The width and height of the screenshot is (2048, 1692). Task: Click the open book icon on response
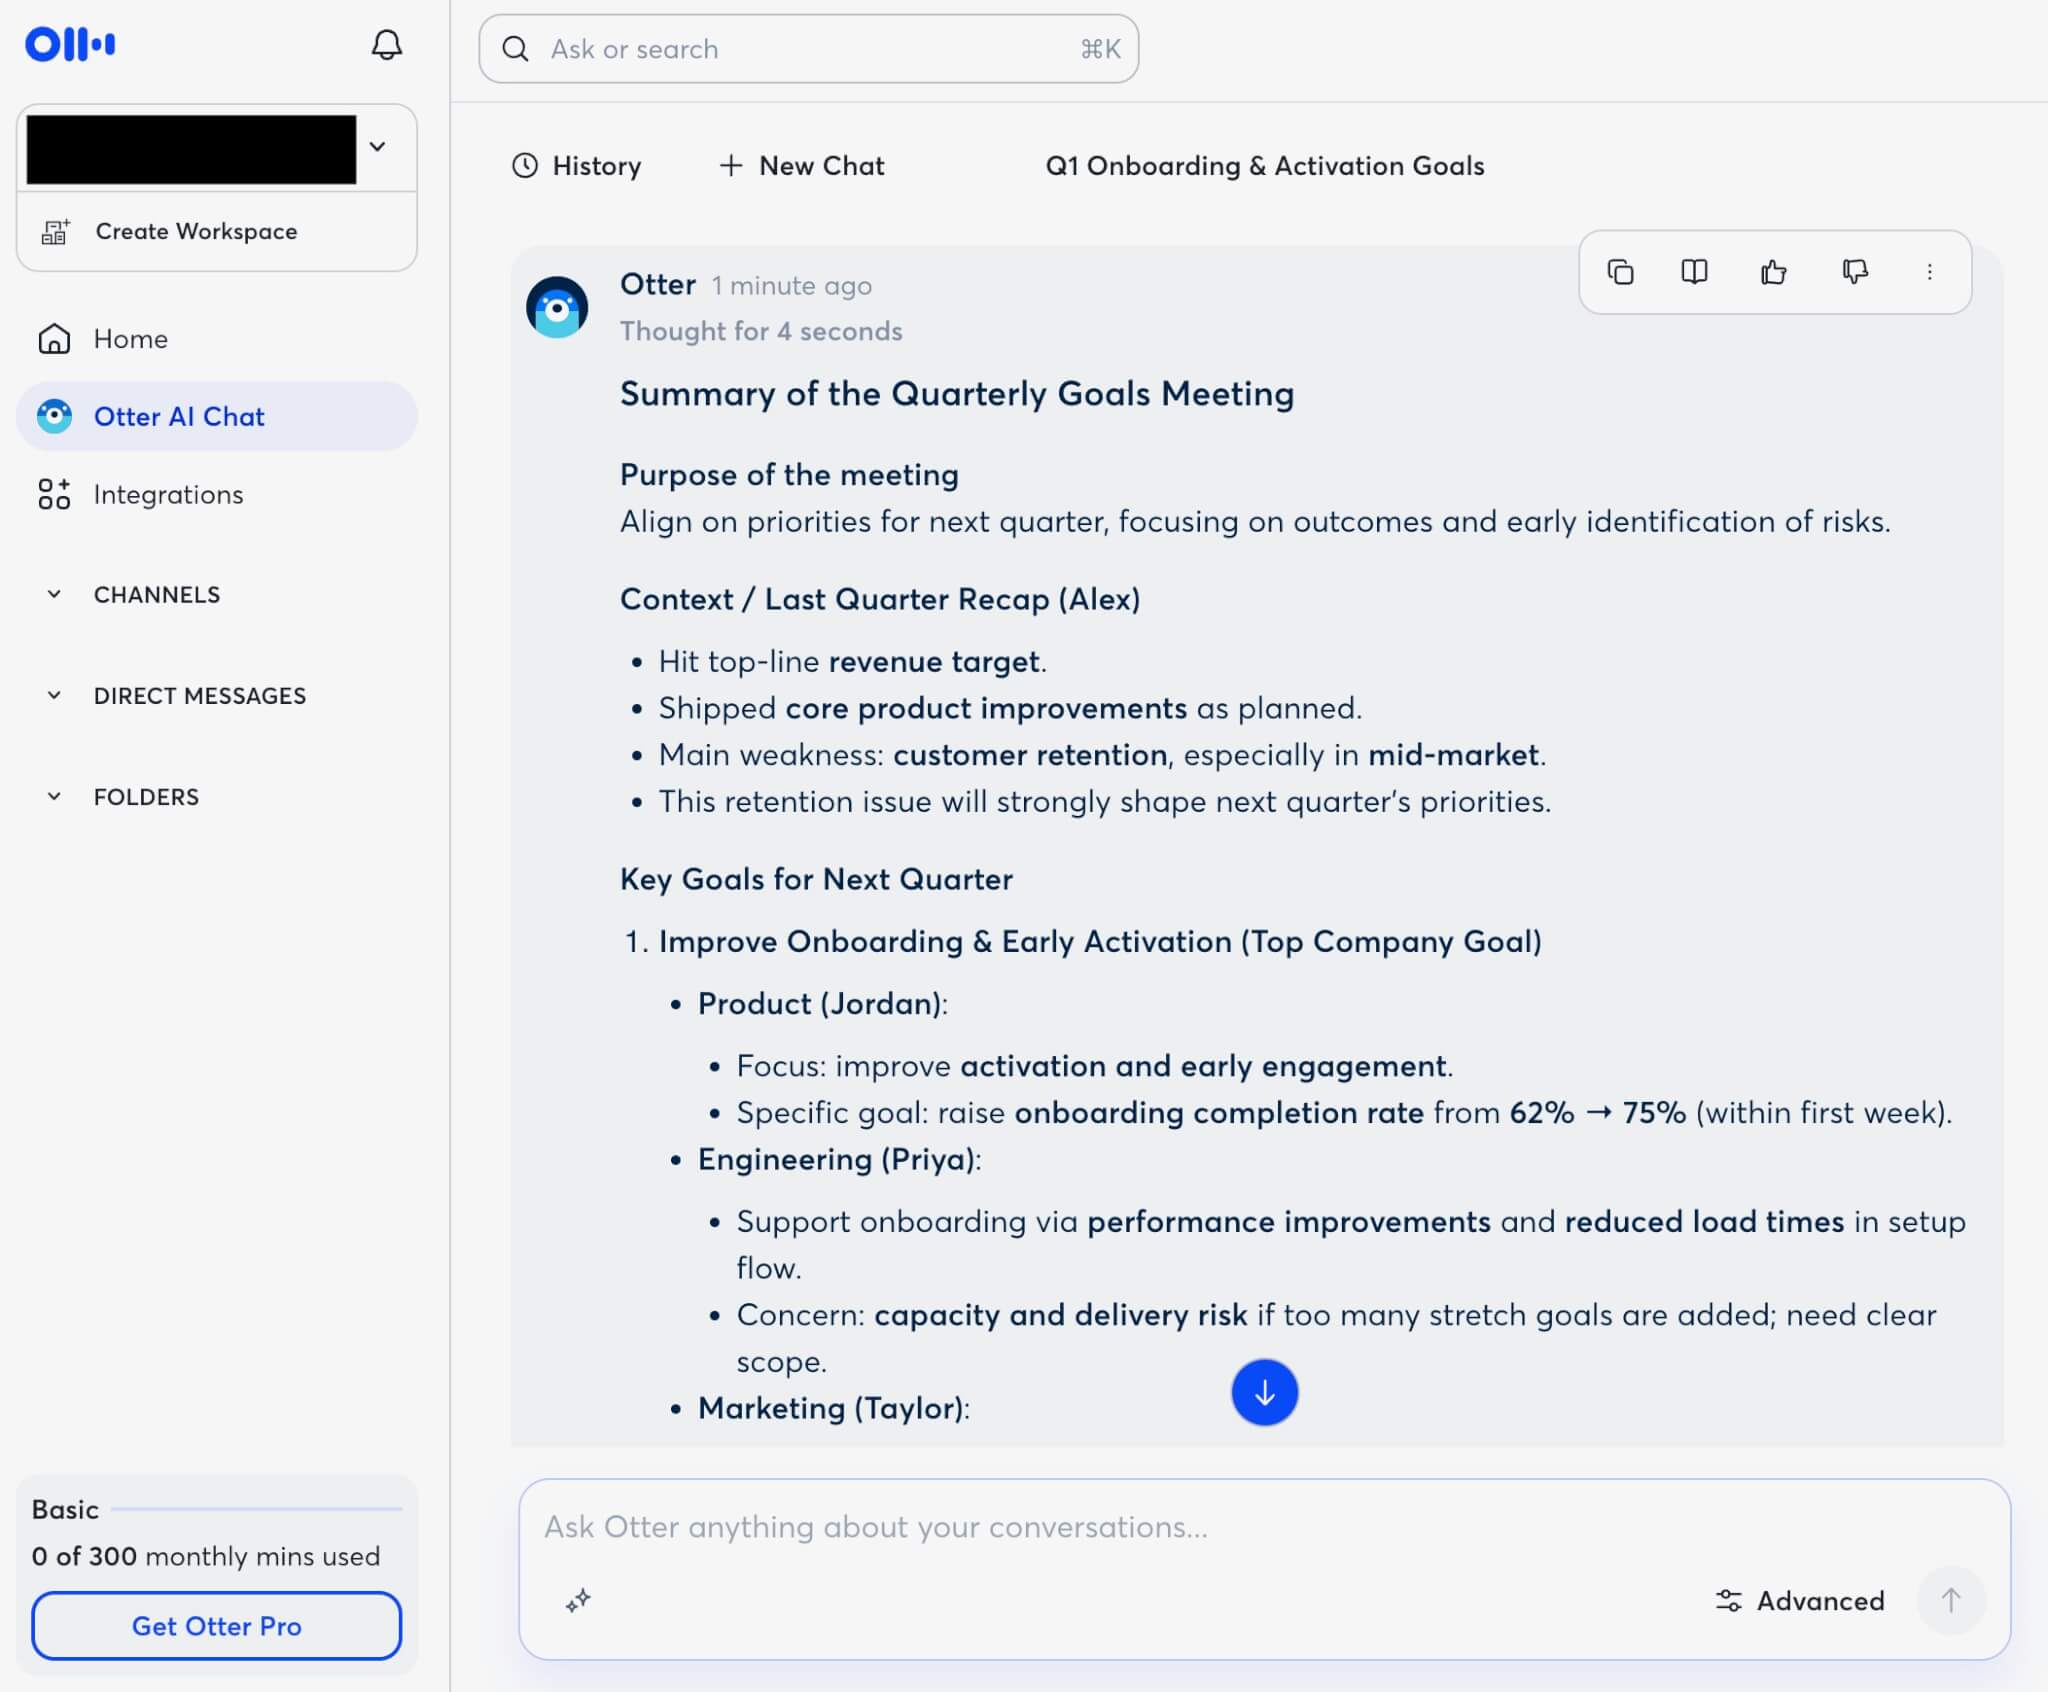click(1694, 272)
